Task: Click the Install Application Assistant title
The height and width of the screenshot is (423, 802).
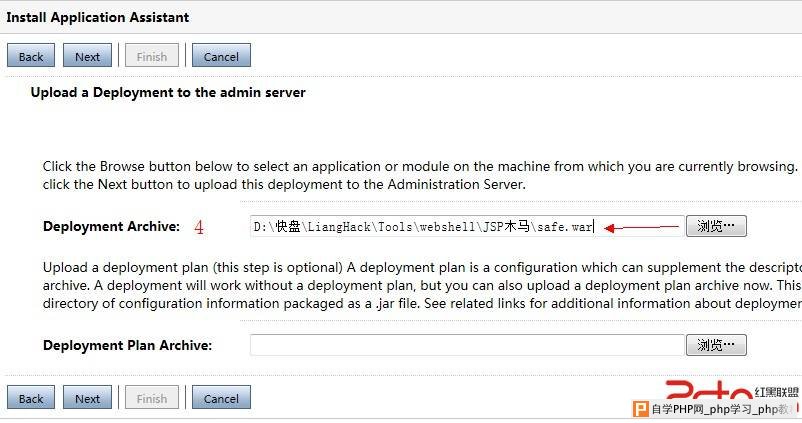Action: [x=98, y=17]
